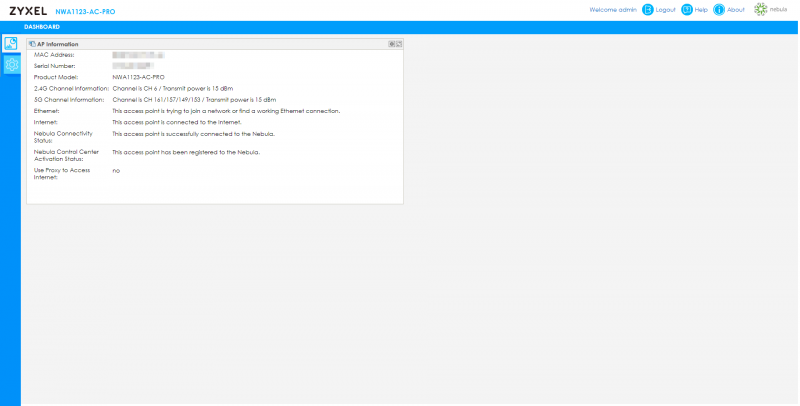Open the Nebula logo link
The width and height of the screenshot is (800, 406).
770,9
